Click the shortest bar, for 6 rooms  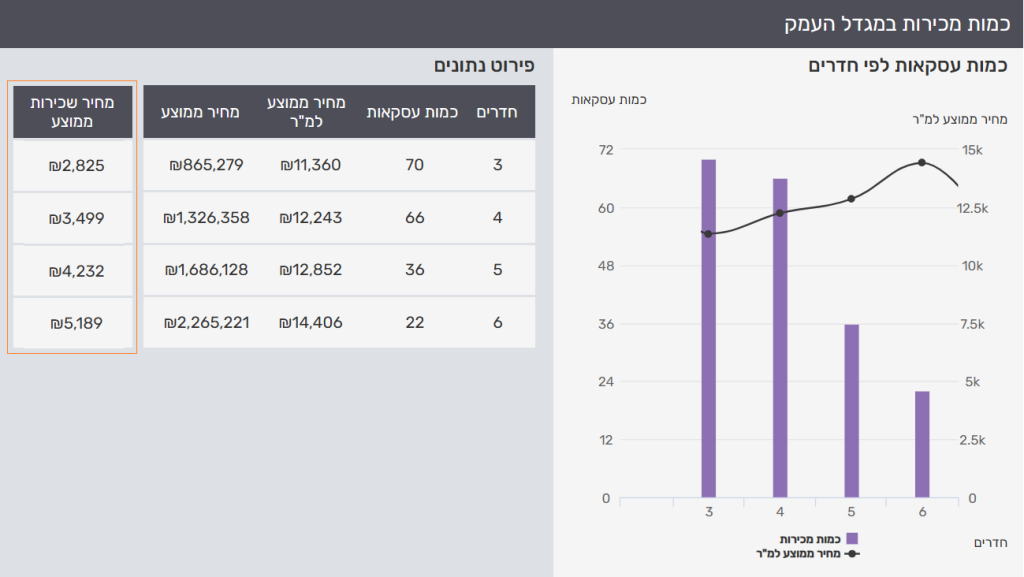[922, 444]
